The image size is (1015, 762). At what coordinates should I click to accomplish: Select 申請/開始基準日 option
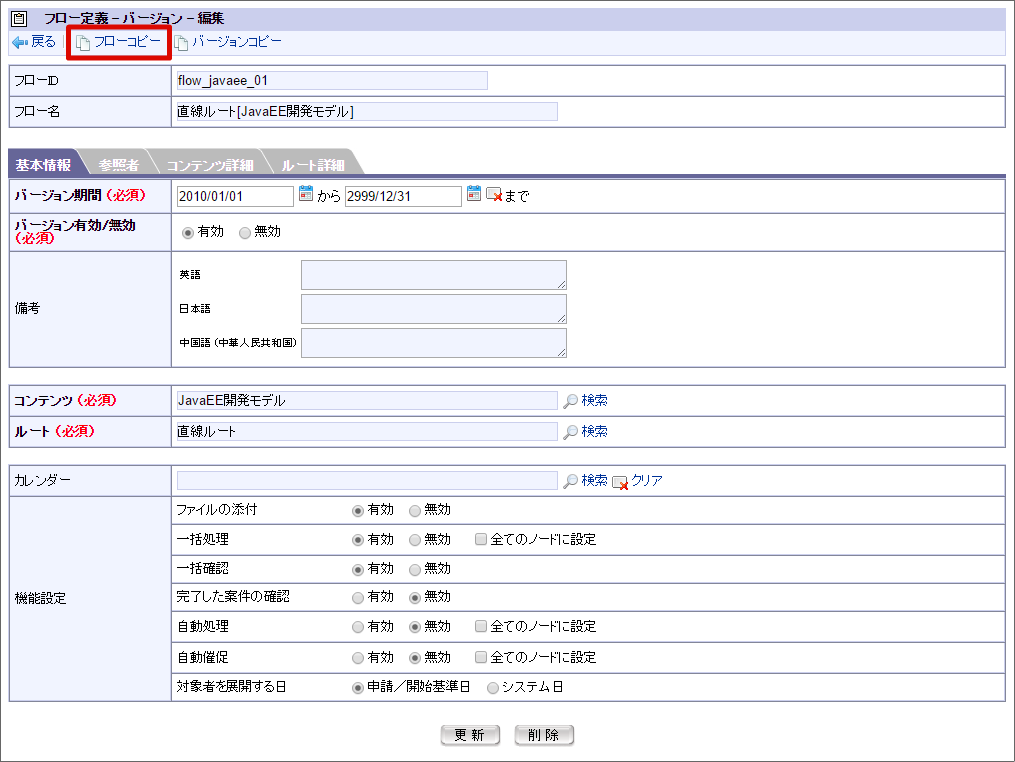click(357, 688)
